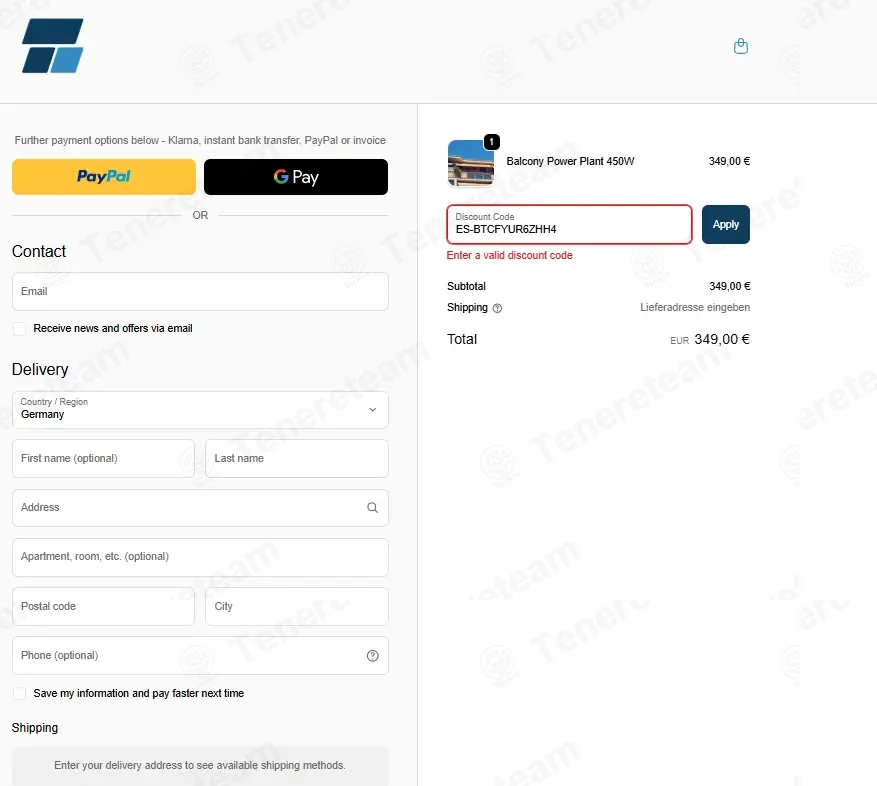Apply the discount code
This screenshot has height=786, width=877.
click(725, 224)
